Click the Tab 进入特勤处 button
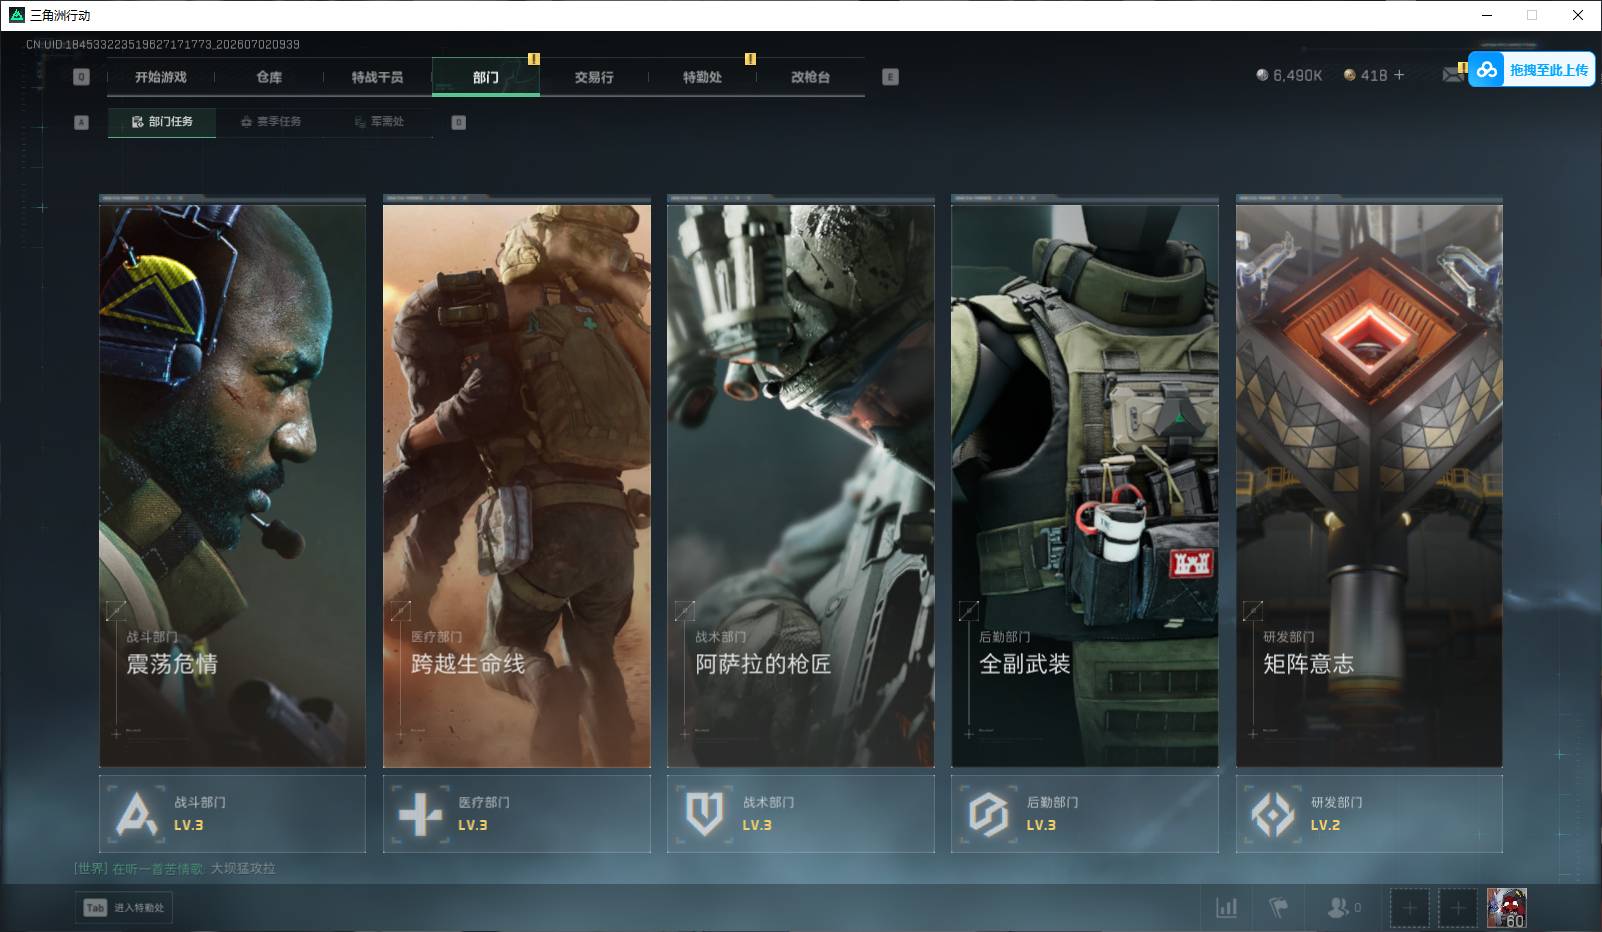Viewport: 1602px width, 932px height. pyautogui.click(x=124, y=908)
